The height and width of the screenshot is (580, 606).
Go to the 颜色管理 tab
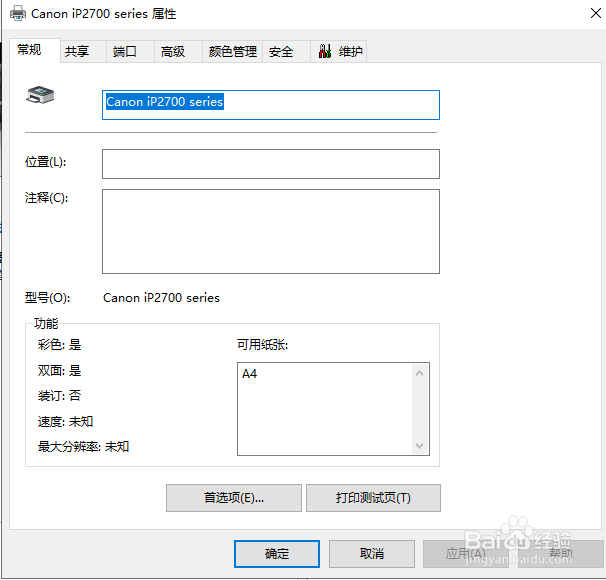click(232, 51)
